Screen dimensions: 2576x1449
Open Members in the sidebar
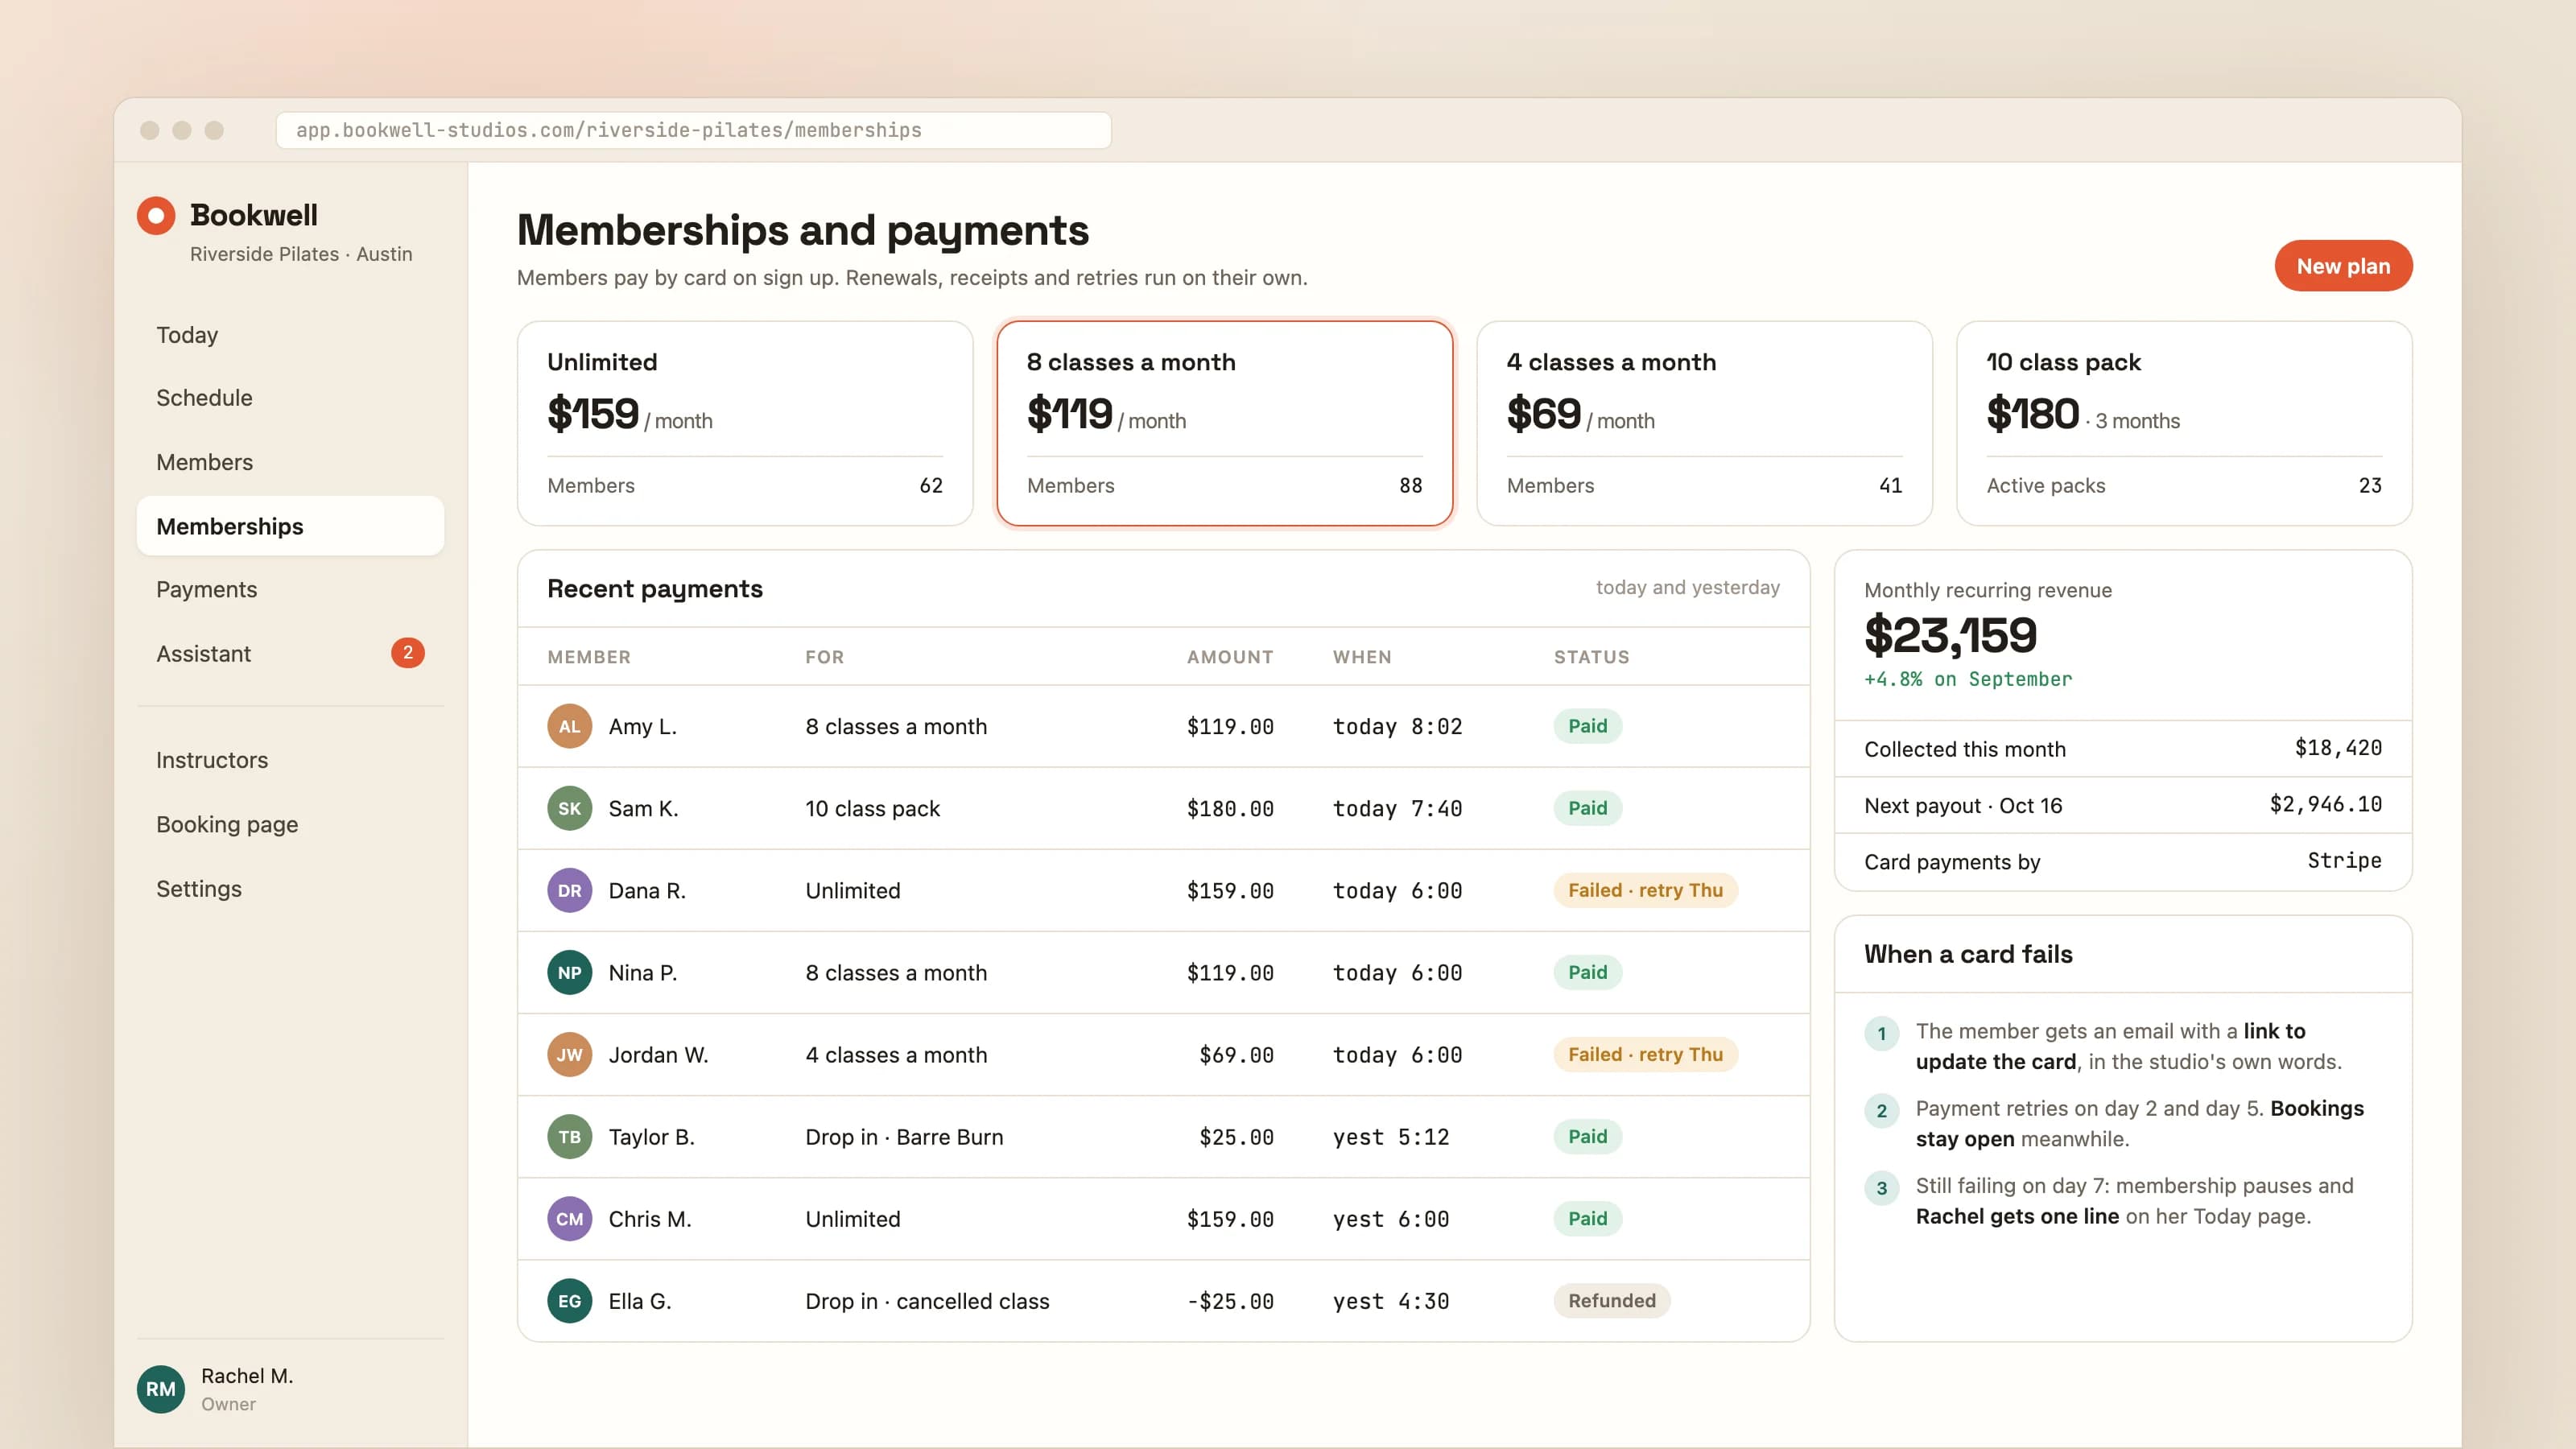coord(290,462)
